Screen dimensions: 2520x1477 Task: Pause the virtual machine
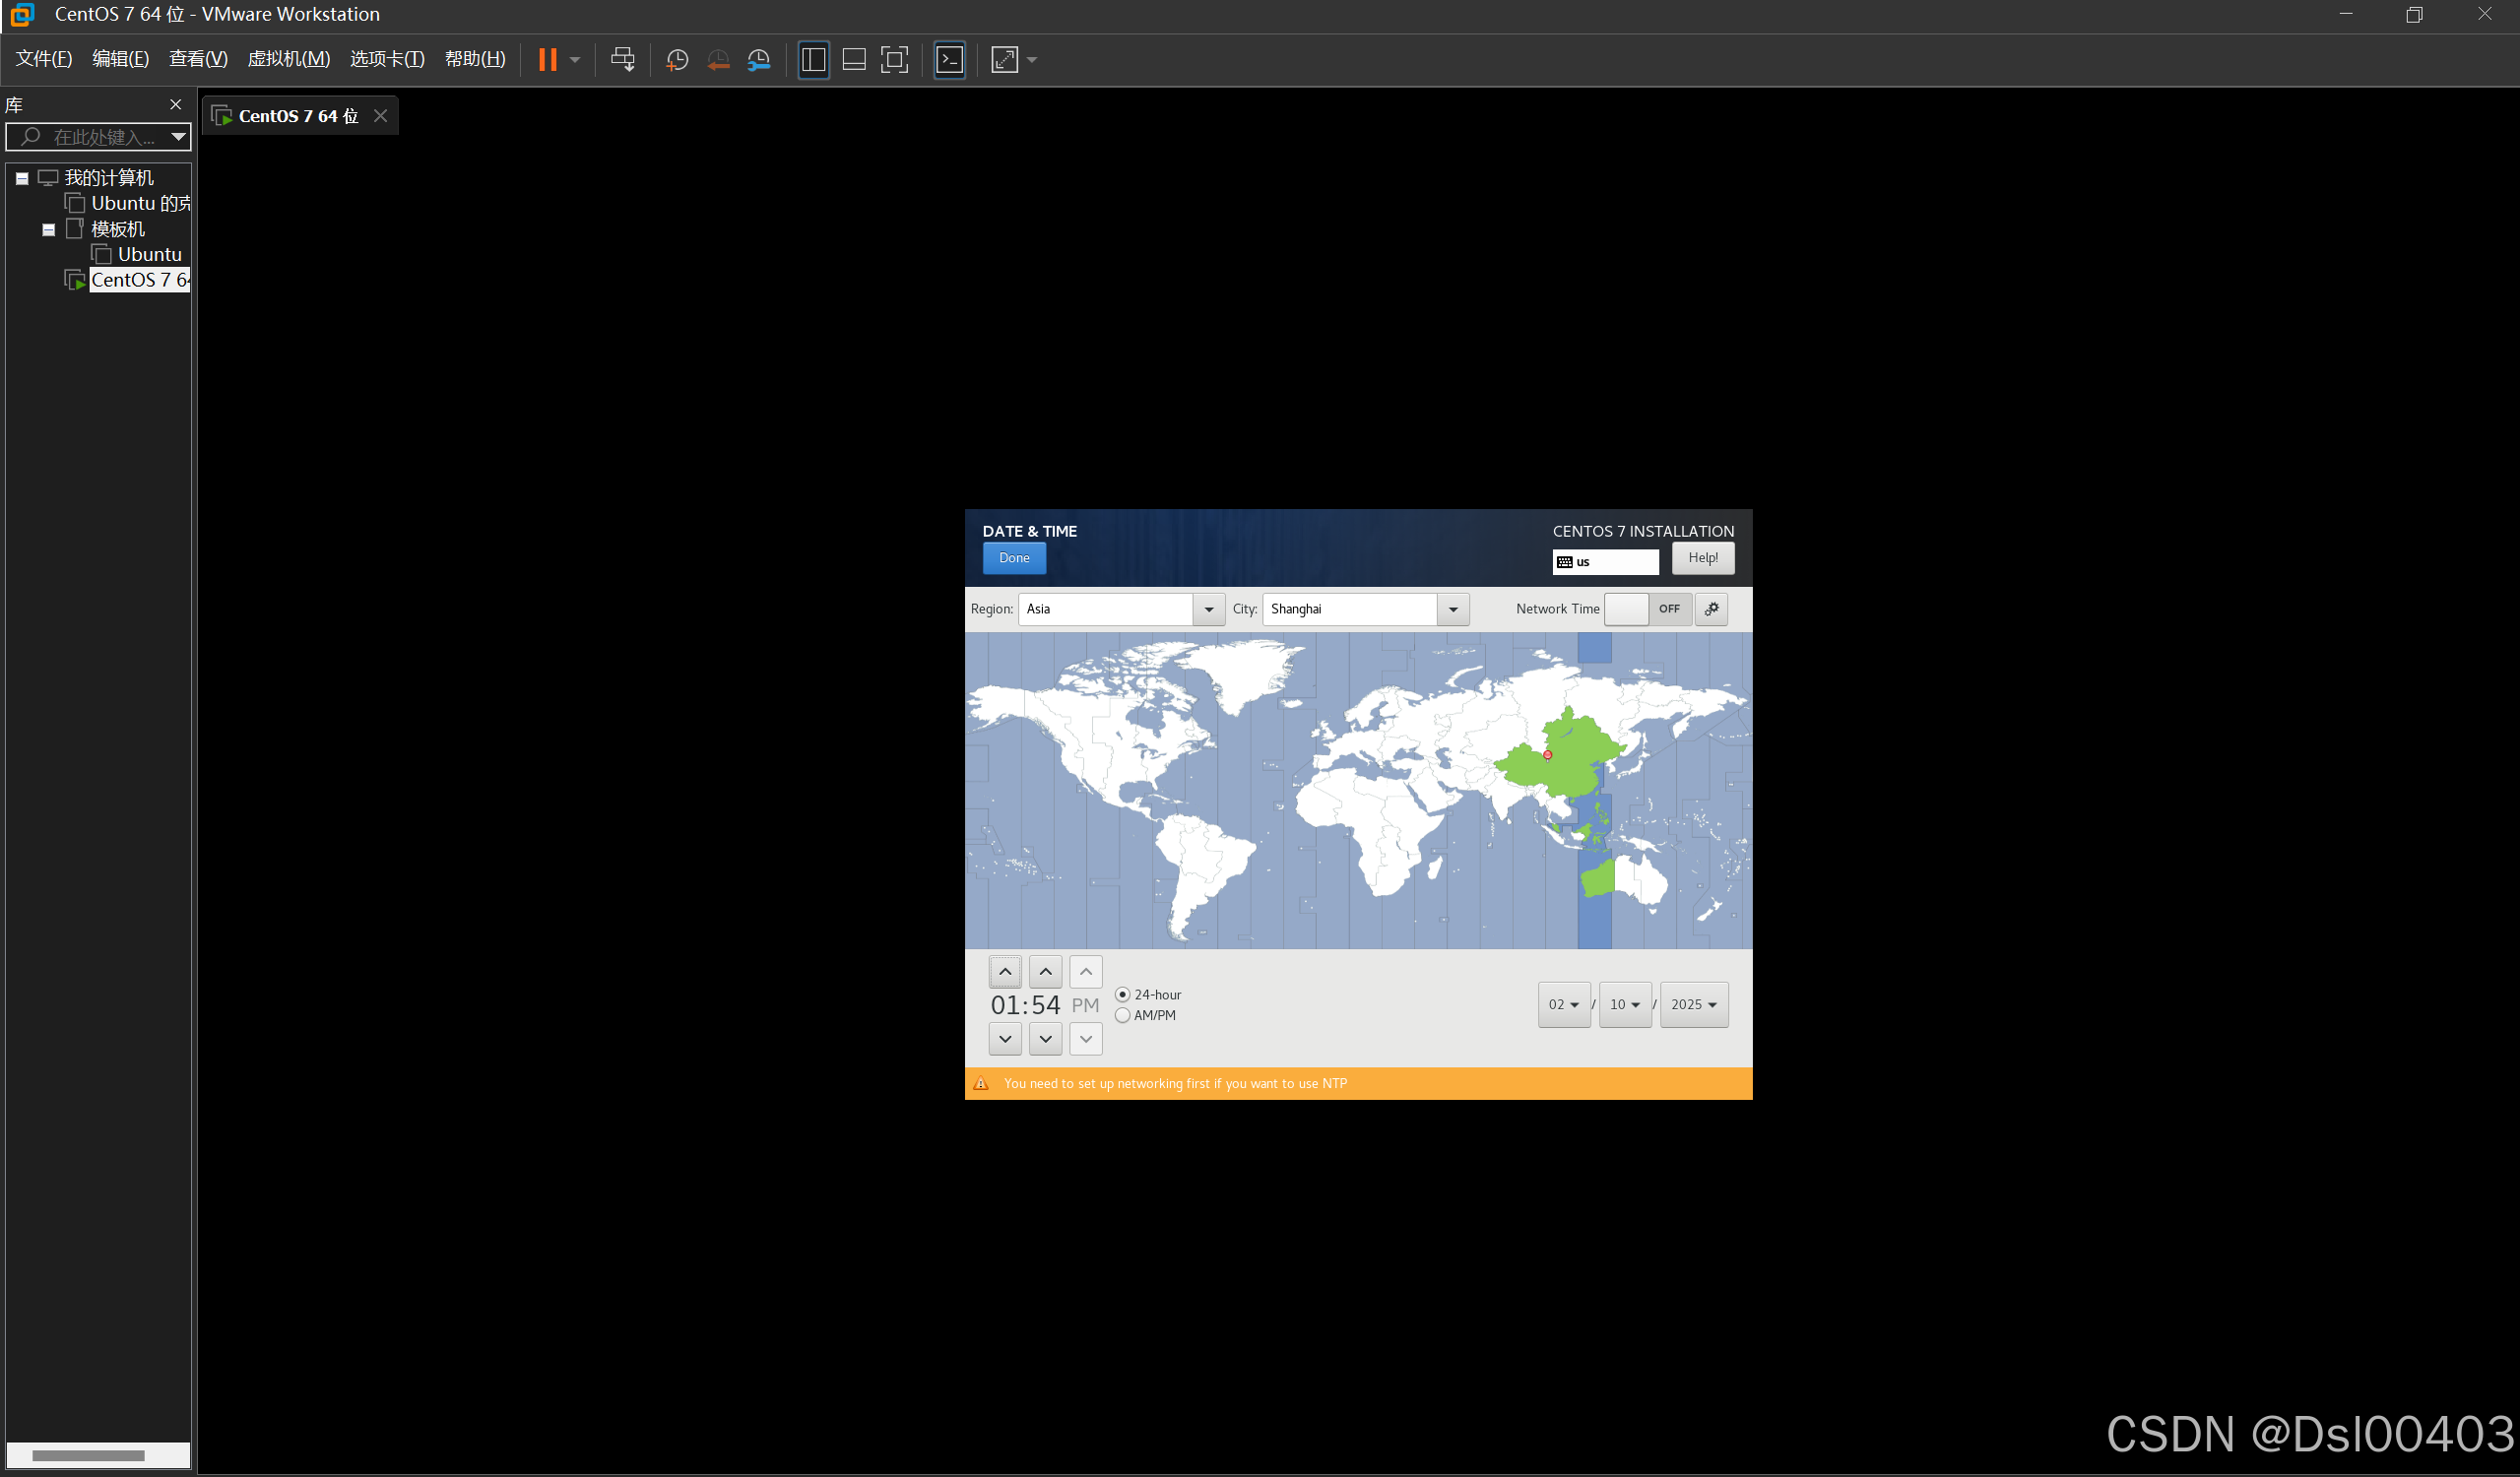coord(547,60)
